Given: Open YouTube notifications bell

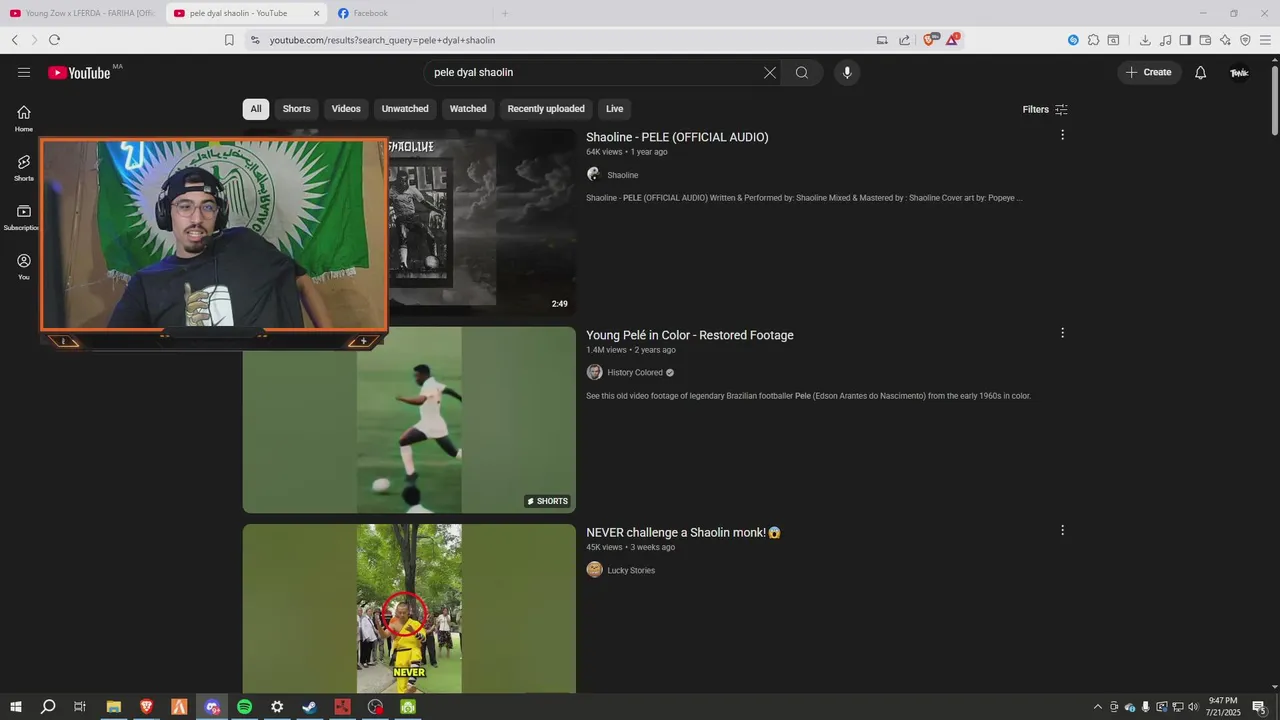Looking at the screenshot, I should pos(1201,72).
